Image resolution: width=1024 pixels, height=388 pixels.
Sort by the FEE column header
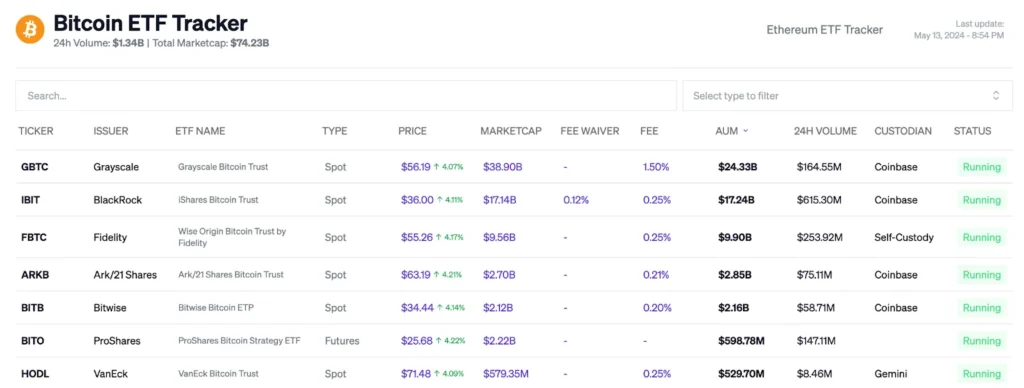649,131
